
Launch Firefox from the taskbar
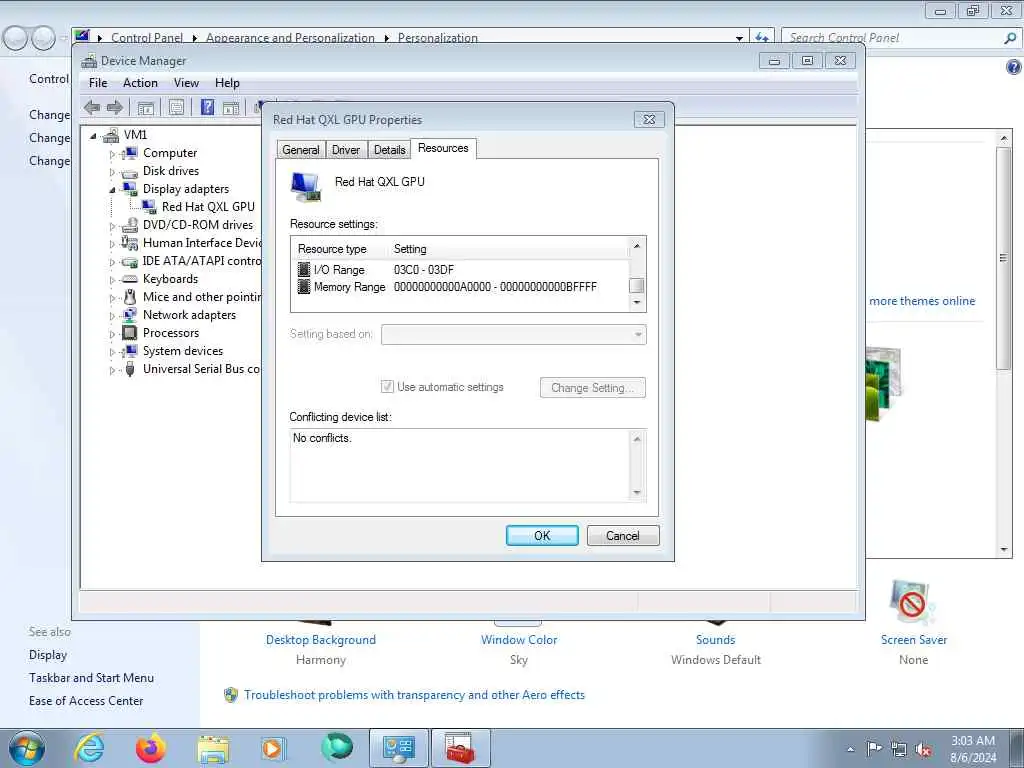[151, 748]
